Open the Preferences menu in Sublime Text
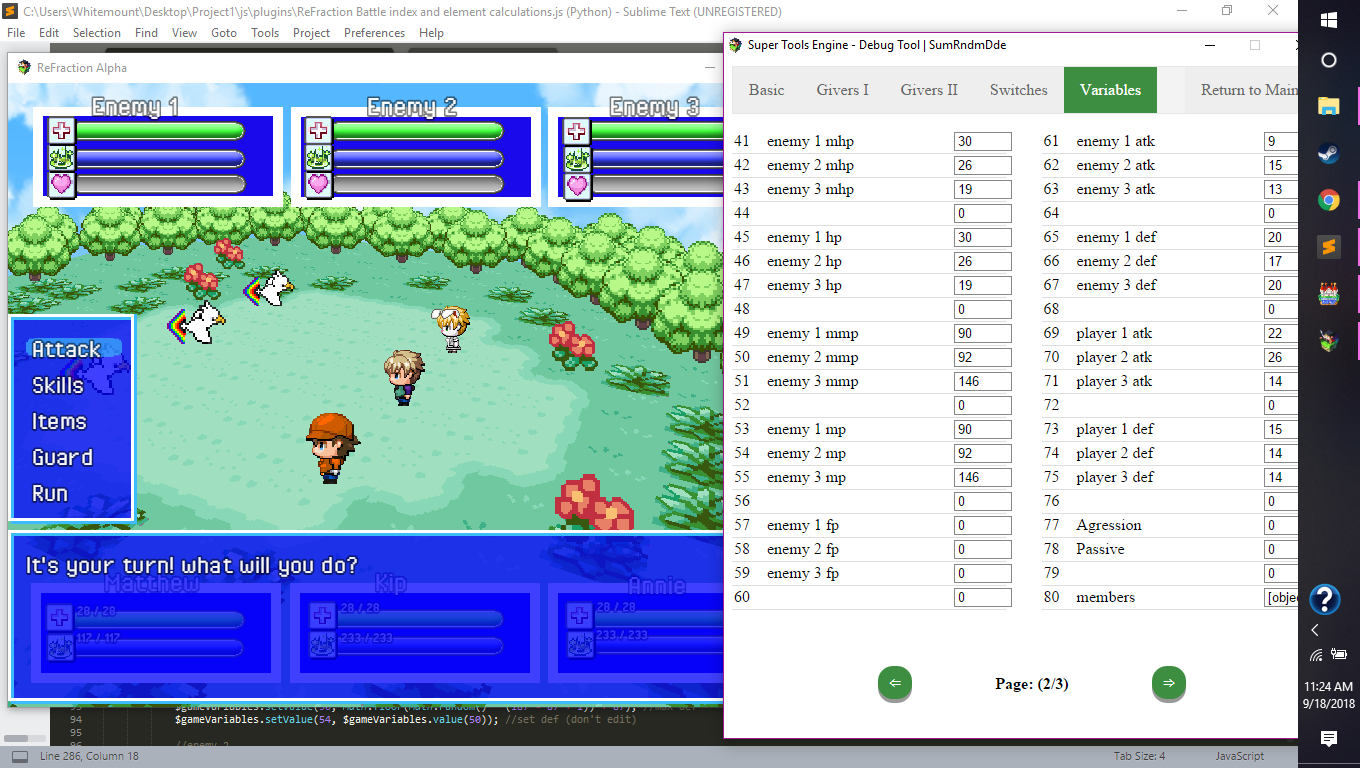This screenshot has height=768, width=1360. point(374,32)
